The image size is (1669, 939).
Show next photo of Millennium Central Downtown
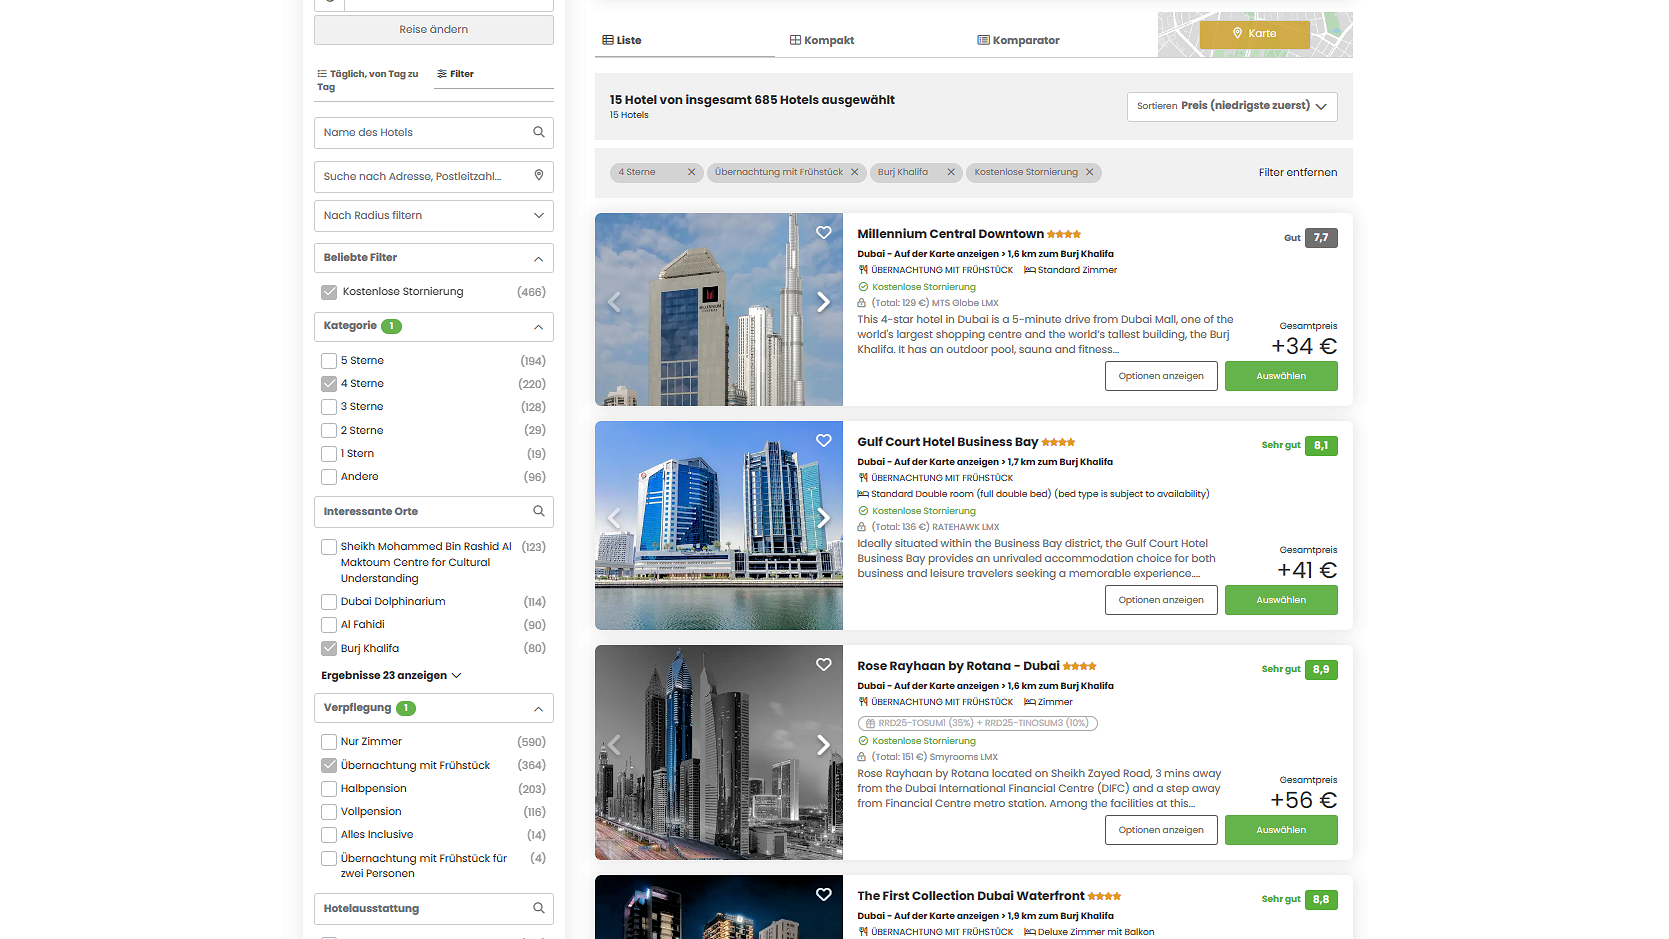click(x=823, y=302)
